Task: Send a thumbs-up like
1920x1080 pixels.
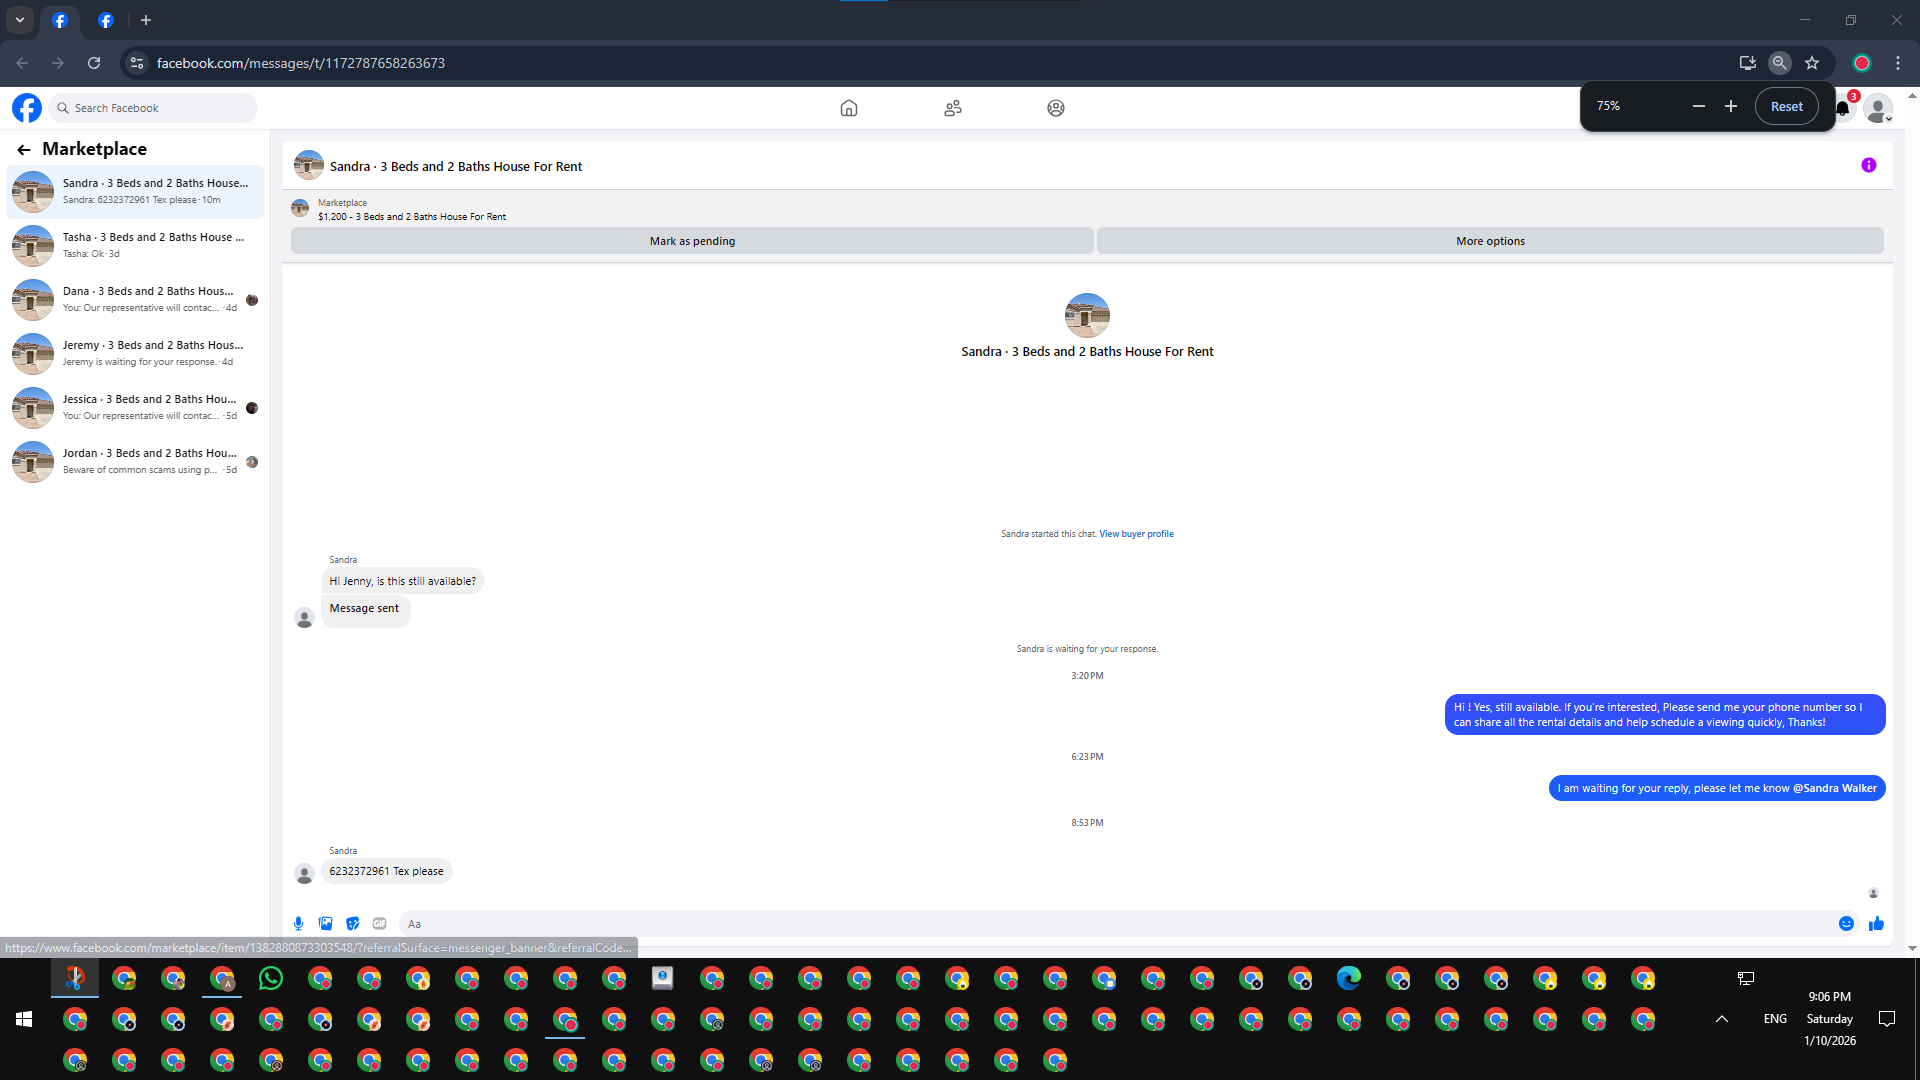Action: (x=1876, y=924)
